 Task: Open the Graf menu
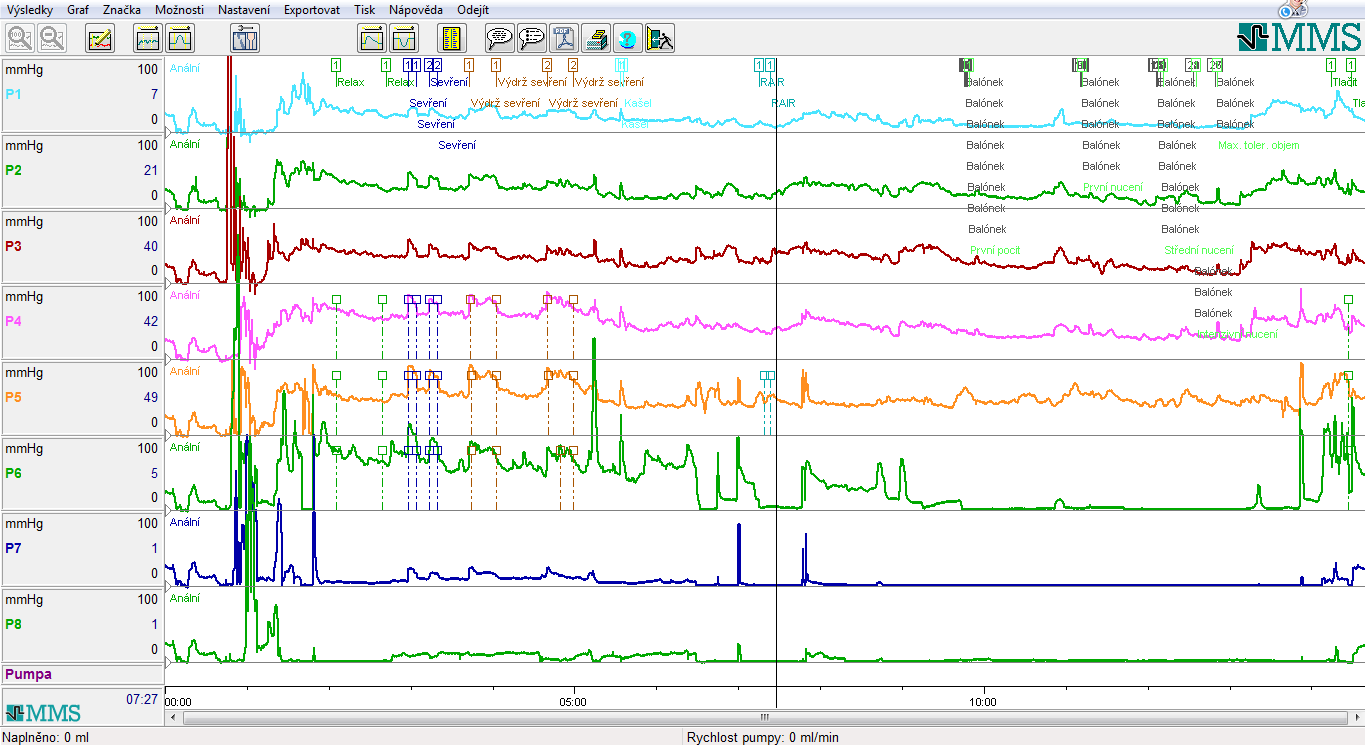coord(78,9)
